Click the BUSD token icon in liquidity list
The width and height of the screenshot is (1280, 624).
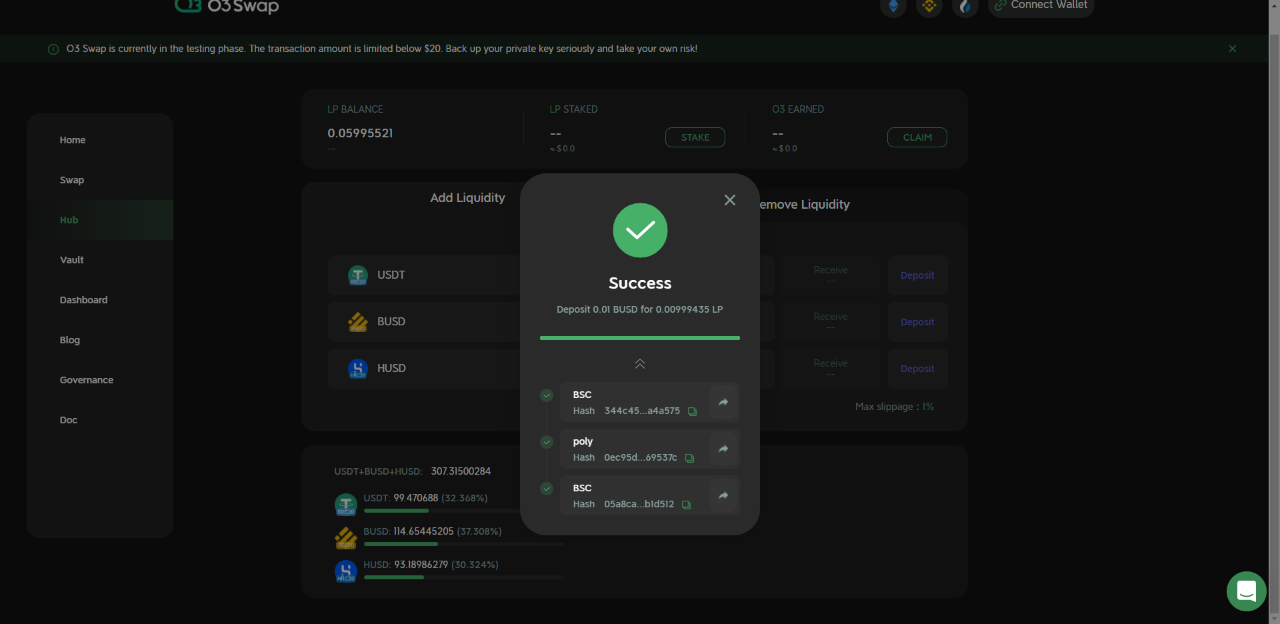[x=358, y=322]
